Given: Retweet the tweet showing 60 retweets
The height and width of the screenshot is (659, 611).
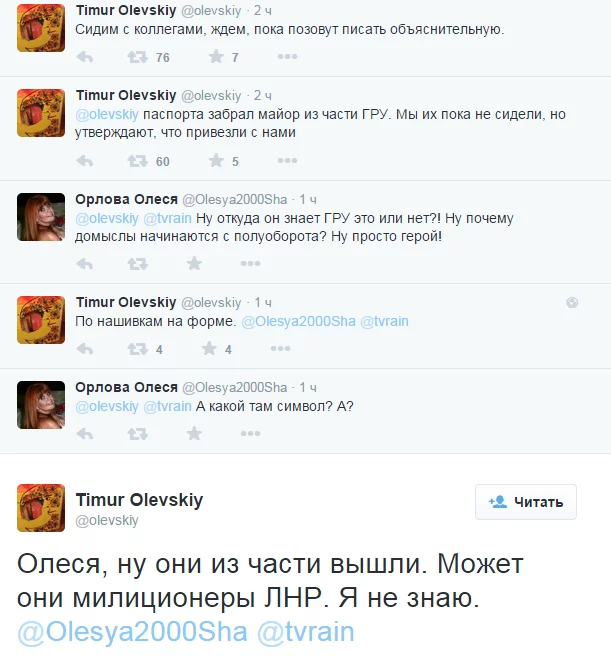Looking at the screenshot, I should pyautogui.click(x=137, y=162).
